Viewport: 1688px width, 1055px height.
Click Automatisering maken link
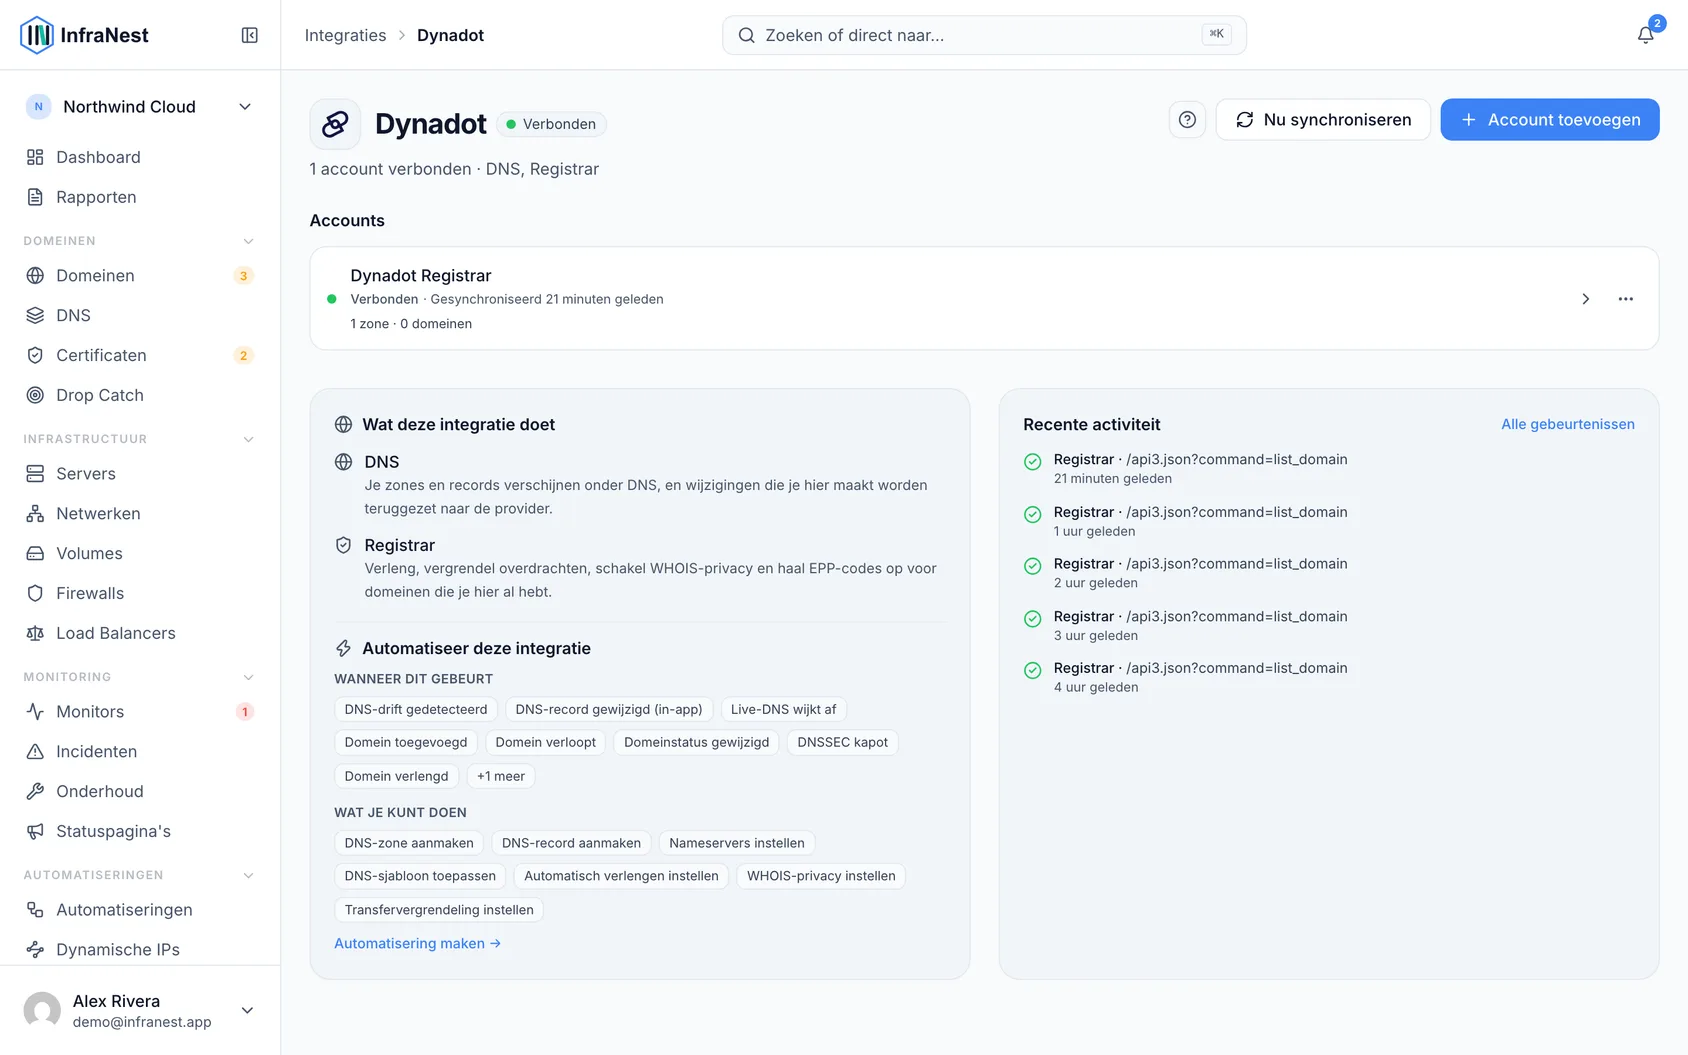417,943
